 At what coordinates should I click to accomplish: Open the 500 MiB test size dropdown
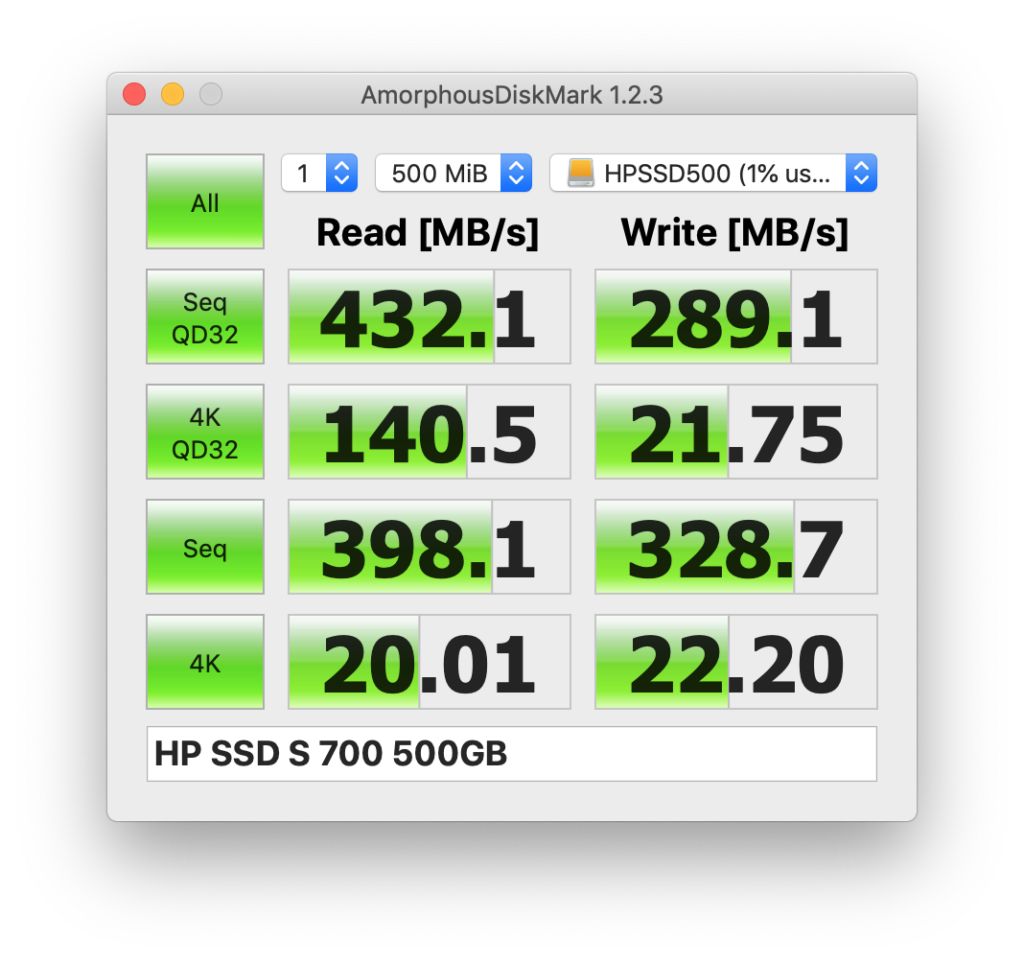coord(454,173)
